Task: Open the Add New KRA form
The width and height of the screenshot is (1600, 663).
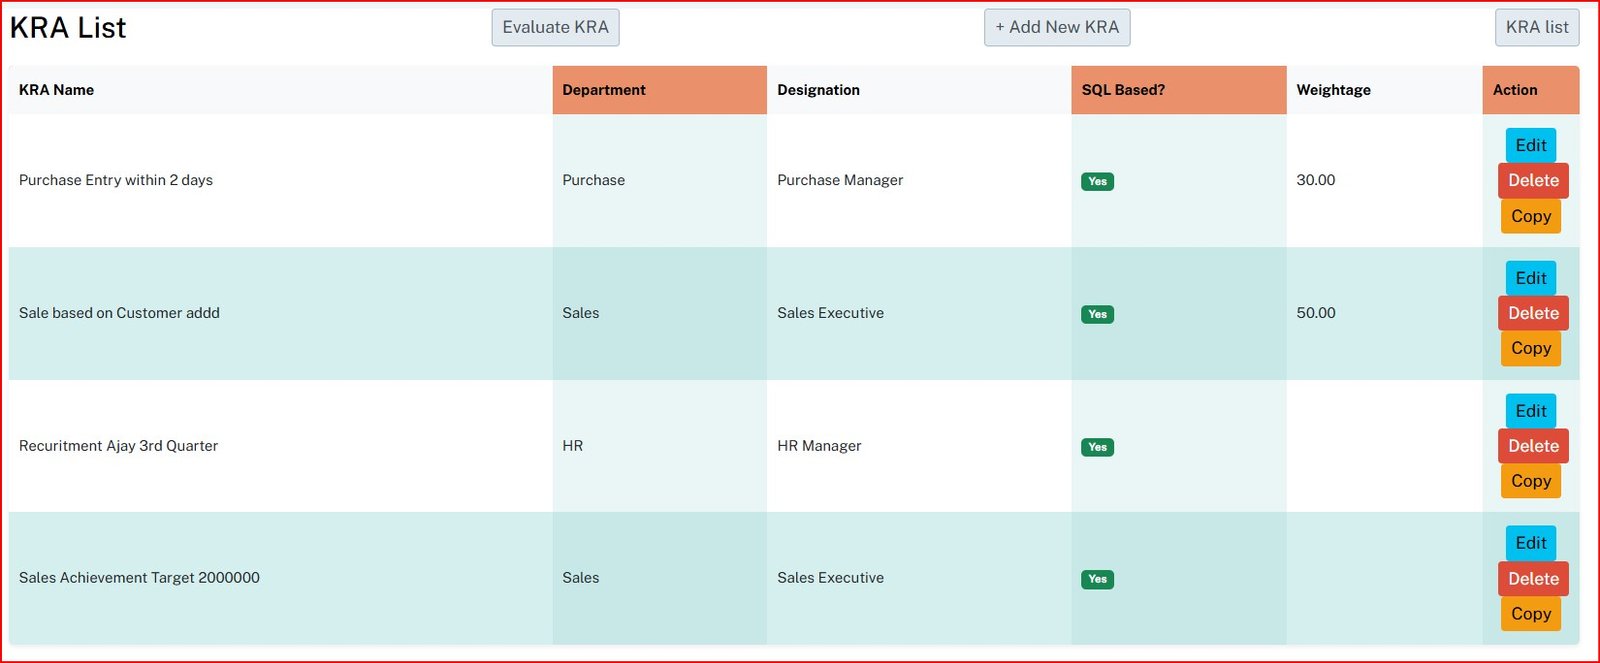Action: 1057,28
